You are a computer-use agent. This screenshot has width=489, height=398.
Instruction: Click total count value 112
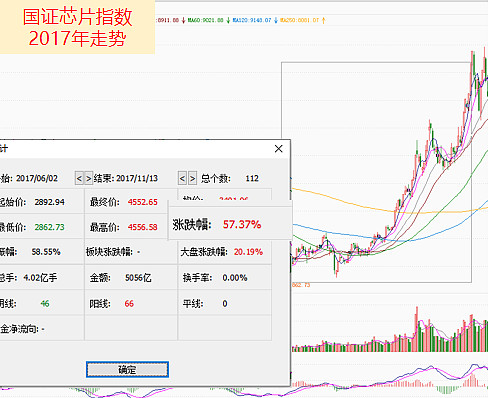(x=252, y=178)
